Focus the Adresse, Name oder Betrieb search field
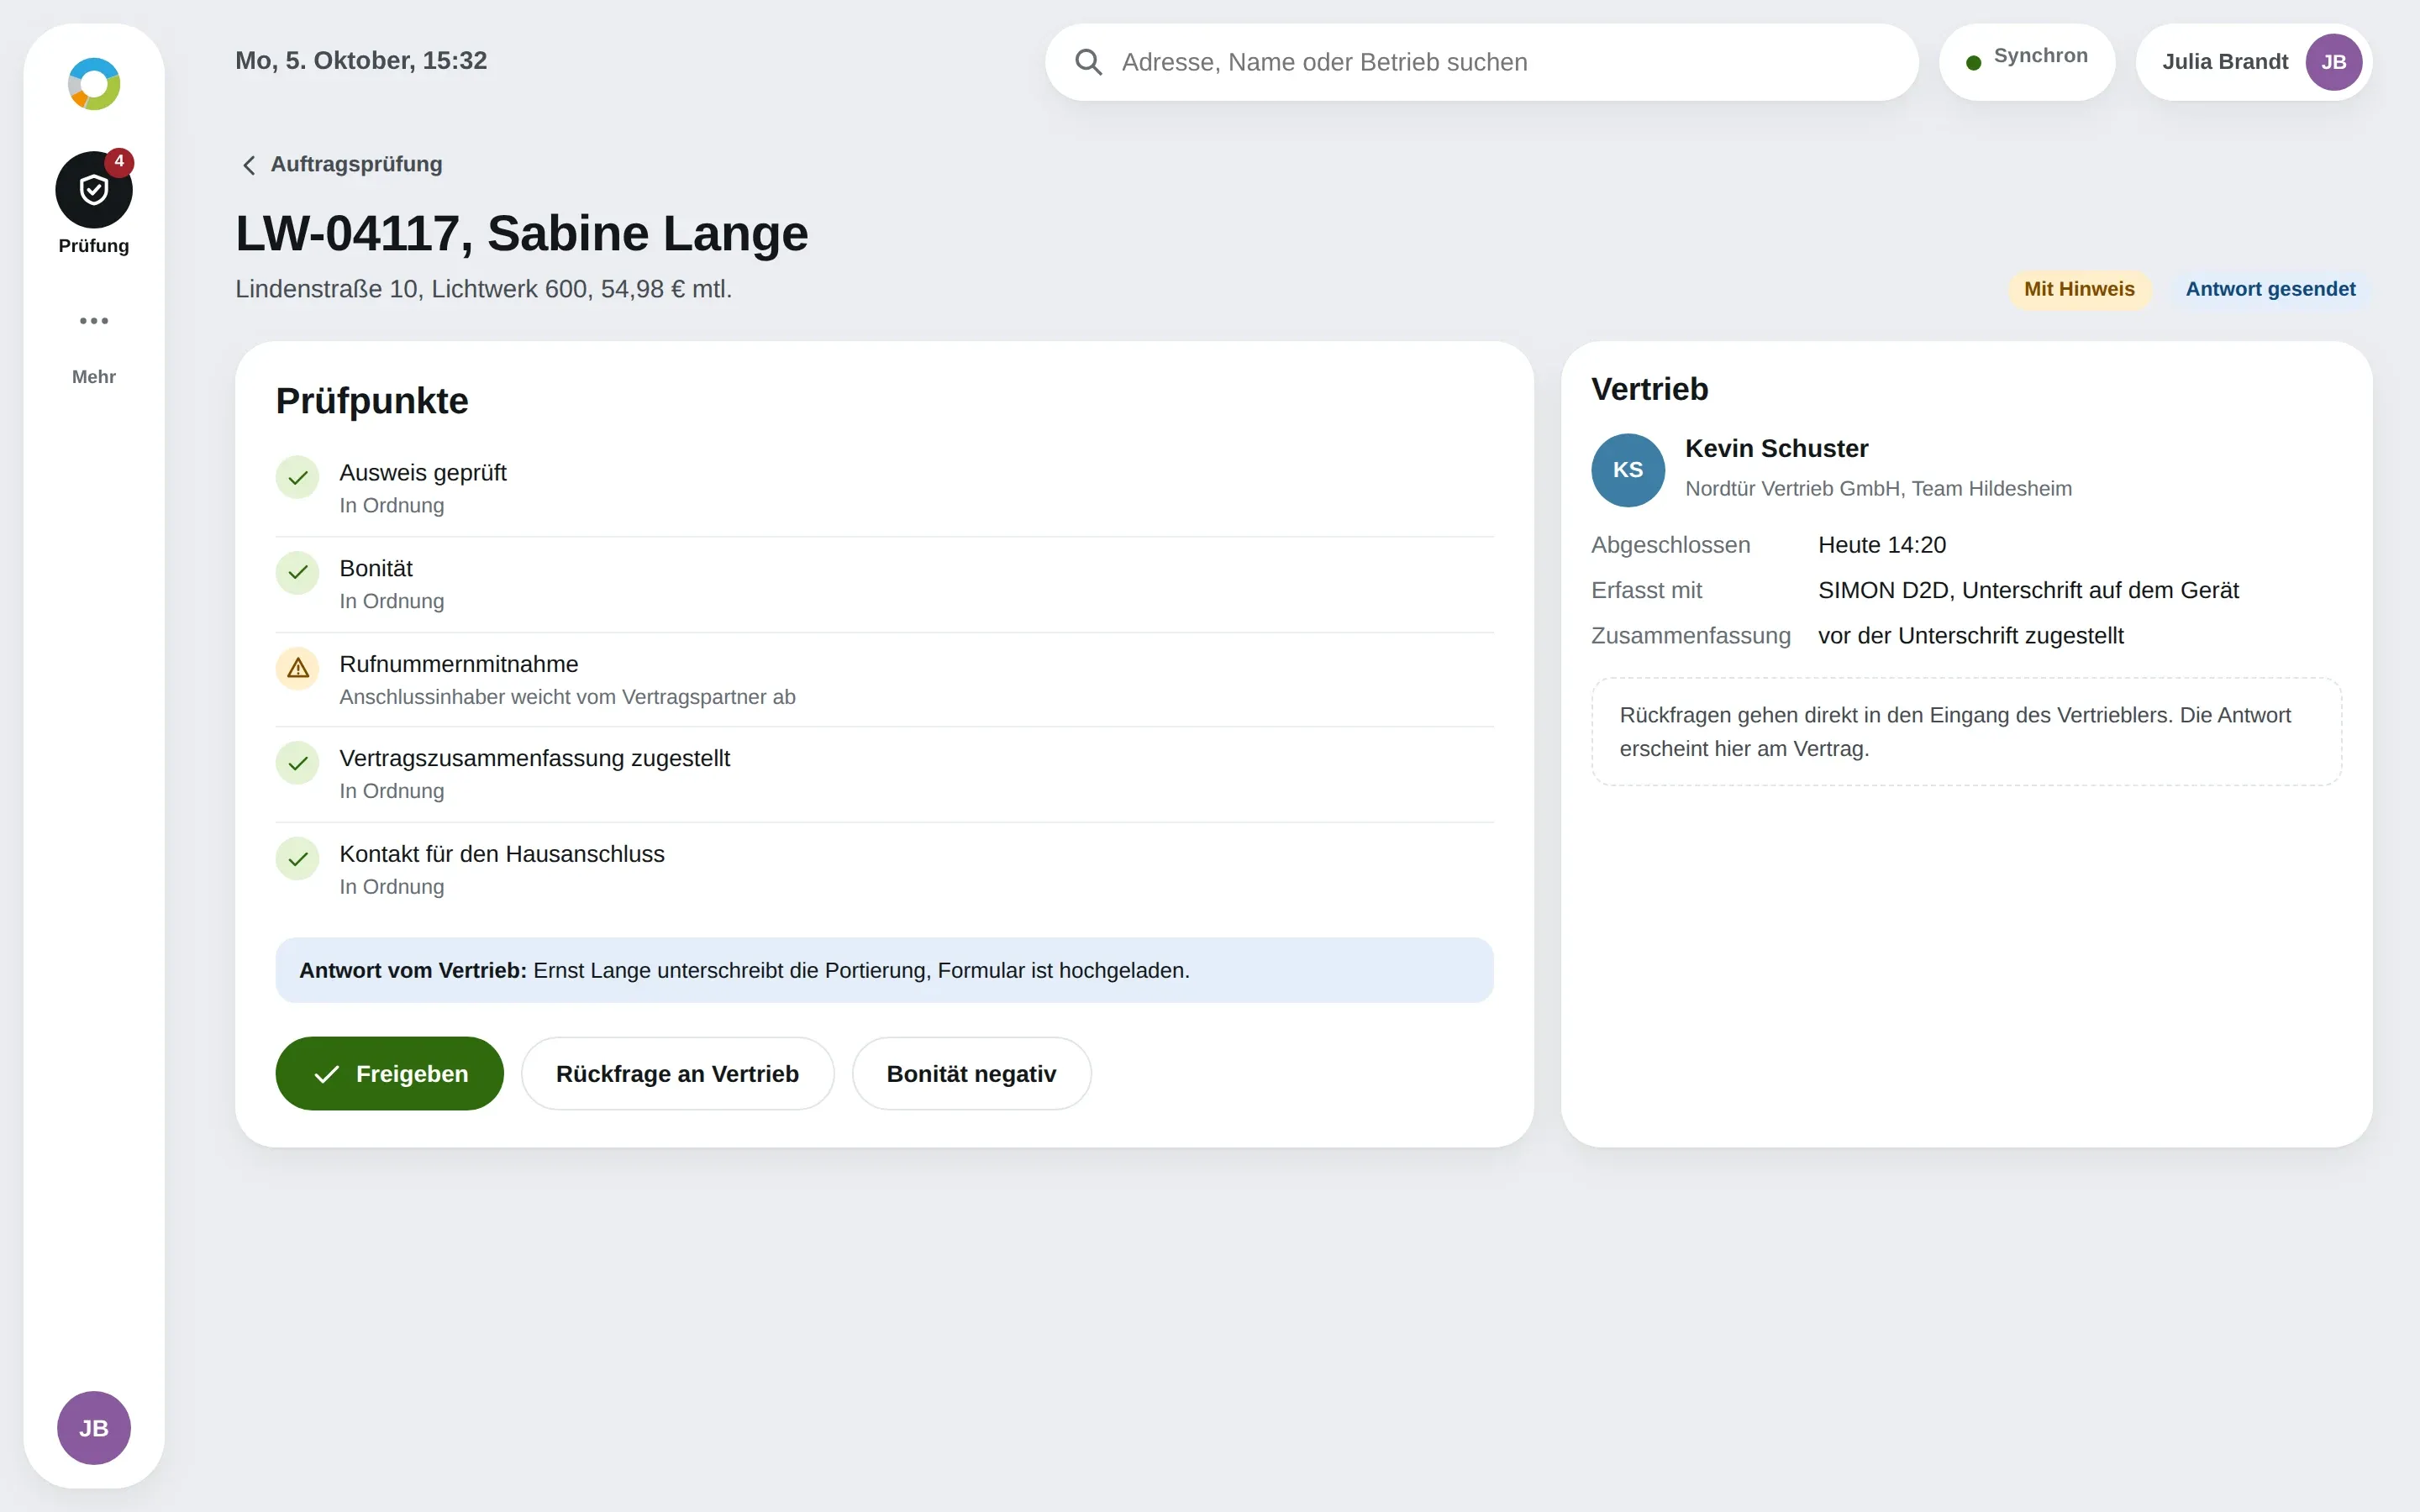This screenshot has width=2420, height=1512. pyautogui.click(x=1481, y=62)
